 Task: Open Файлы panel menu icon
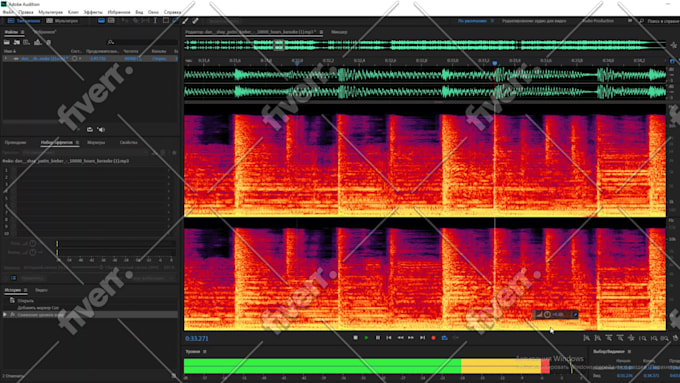pyautogui.click(x=22, y=32)
